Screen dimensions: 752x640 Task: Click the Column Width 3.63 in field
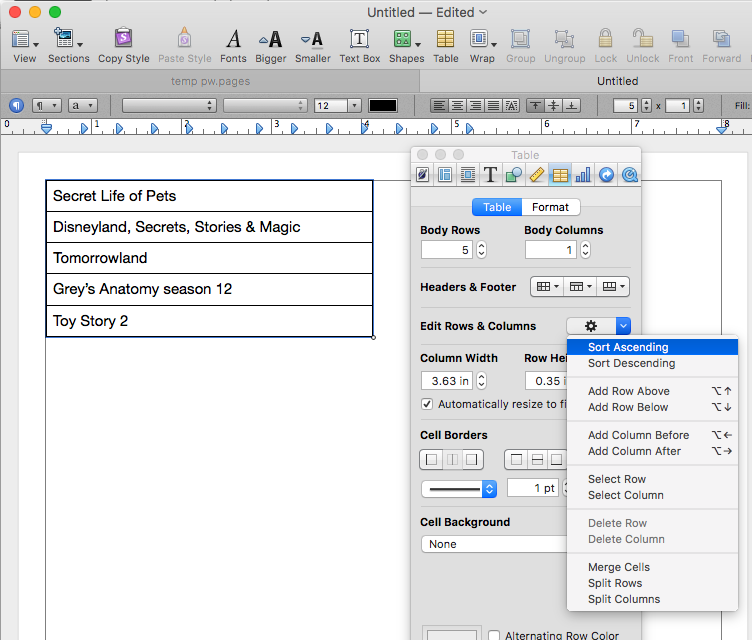point(447,381)
